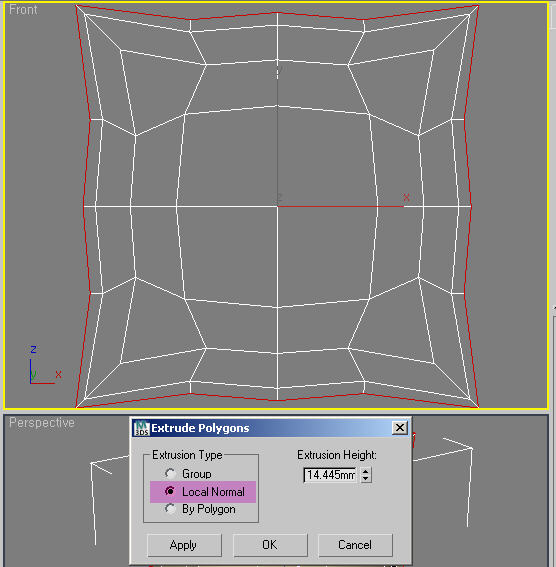Image resolution: width=556 pixels, height=567 pixels.
Task: Confirm extrusion with the OK button
Action: [x=270, y=545]
